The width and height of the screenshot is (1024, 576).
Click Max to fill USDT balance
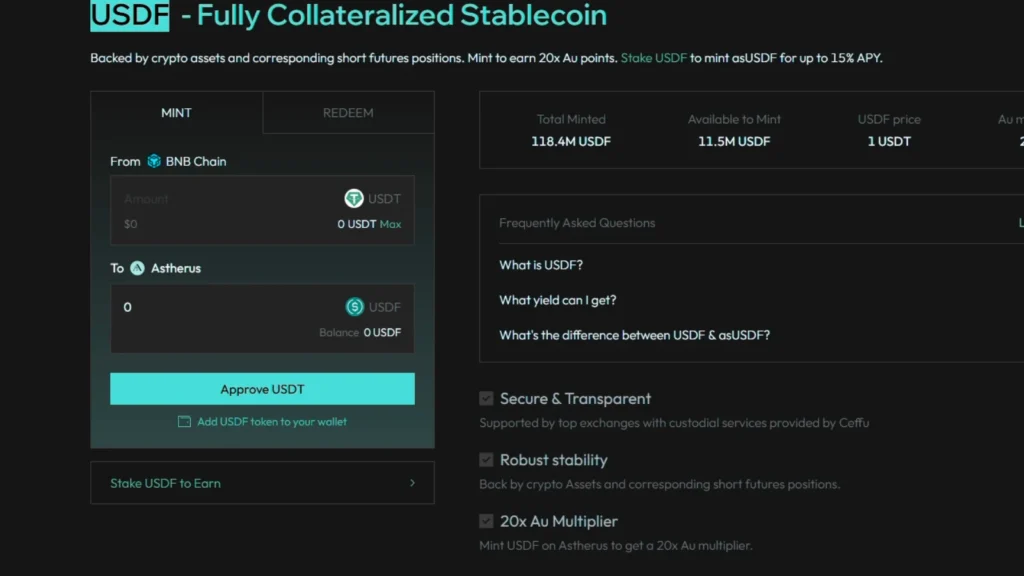coord(391,224)
